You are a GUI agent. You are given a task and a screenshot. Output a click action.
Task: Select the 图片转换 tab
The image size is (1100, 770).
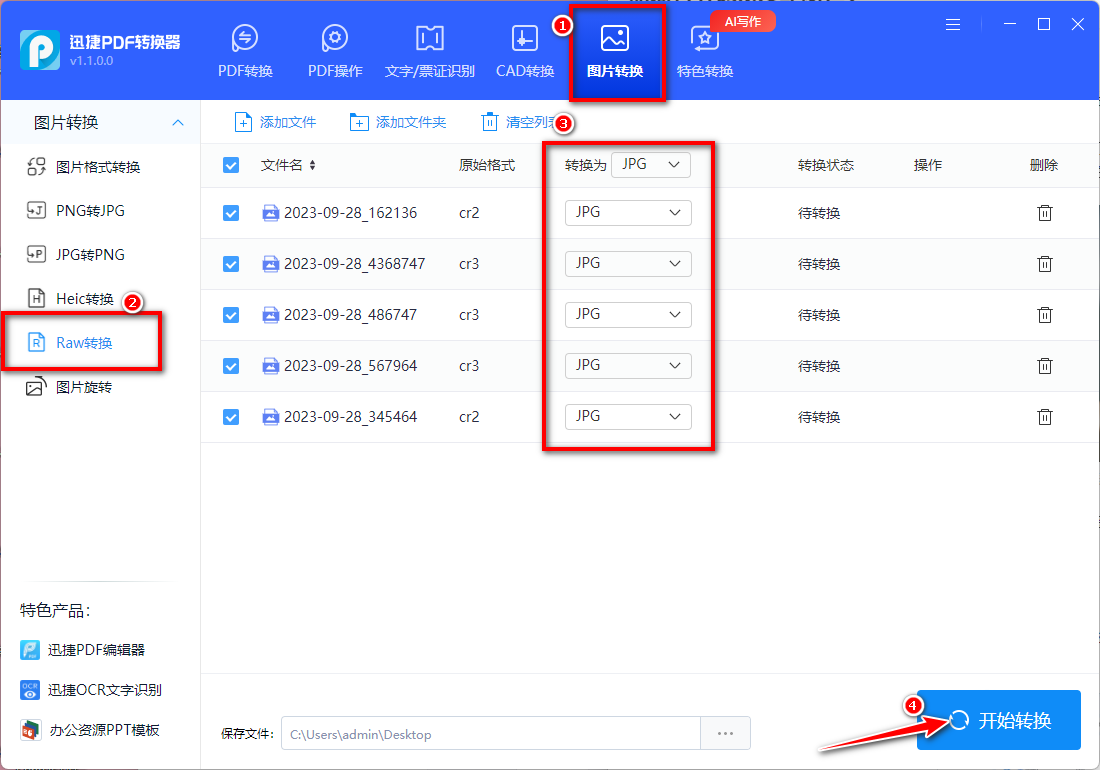pyautogui.click(x=615, y=51)
